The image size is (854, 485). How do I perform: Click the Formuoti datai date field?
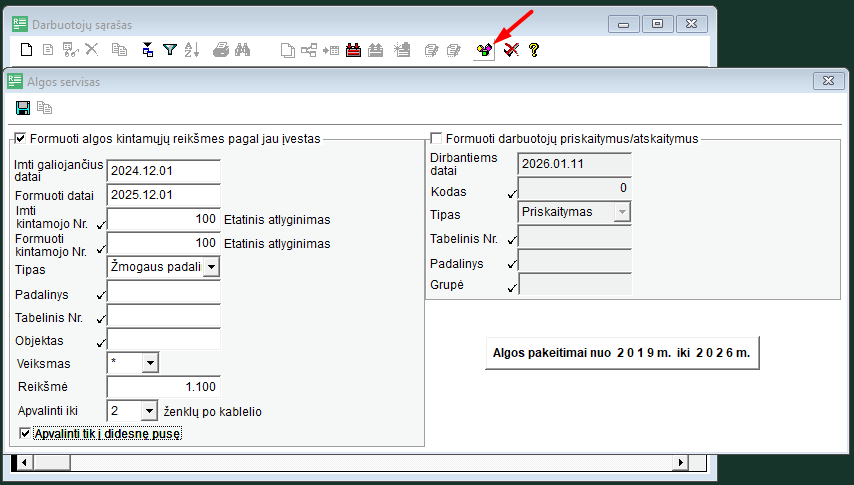pos(163,195)
